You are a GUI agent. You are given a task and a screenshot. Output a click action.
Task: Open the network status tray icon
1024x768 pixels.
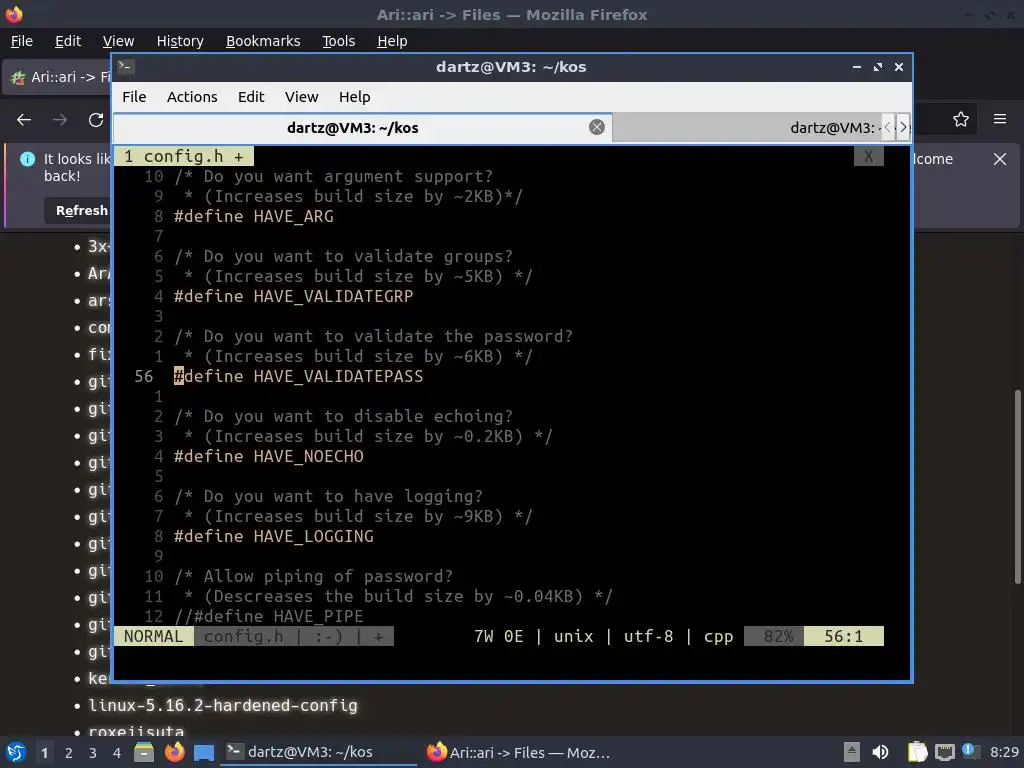click(944, 752)
